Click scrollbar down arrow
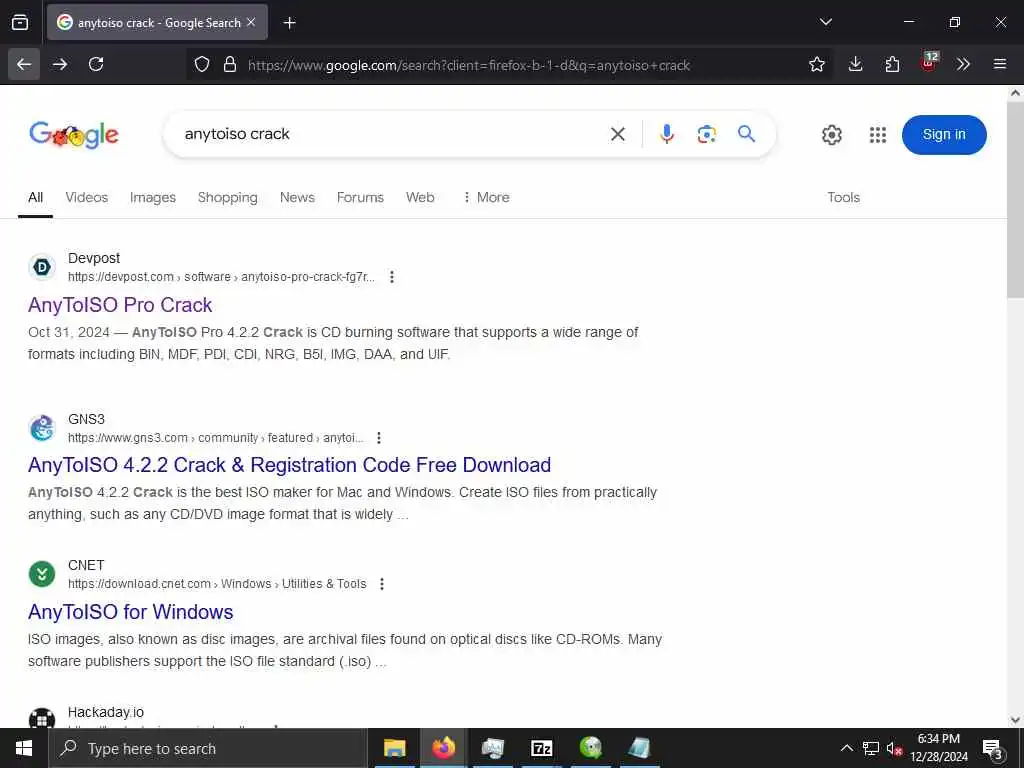 tap(1015, 720)
